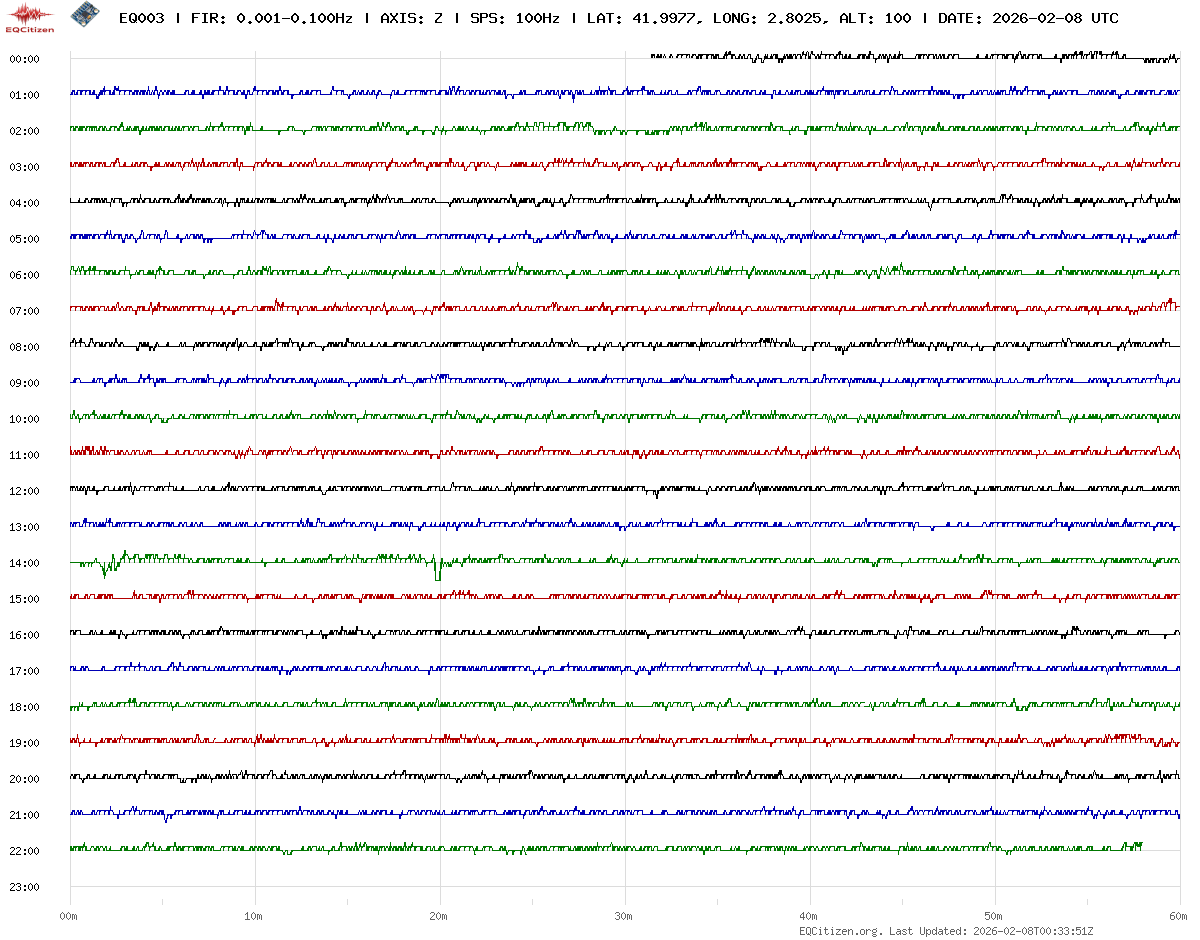Click the downward spike on the 14:00 trace near 20m
This screenshot has height=940, width=1200.
tap(438, 575)
